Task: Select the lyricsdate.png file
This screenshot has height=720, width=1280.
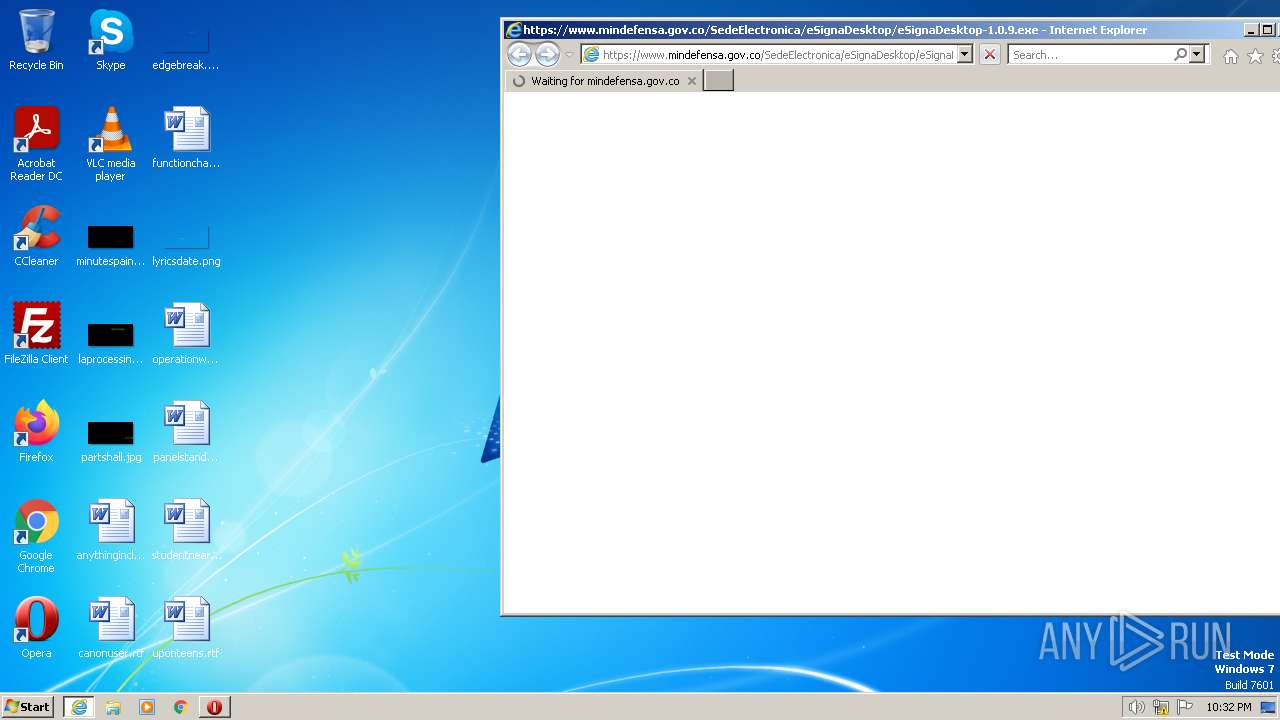Action: [185, 245]
